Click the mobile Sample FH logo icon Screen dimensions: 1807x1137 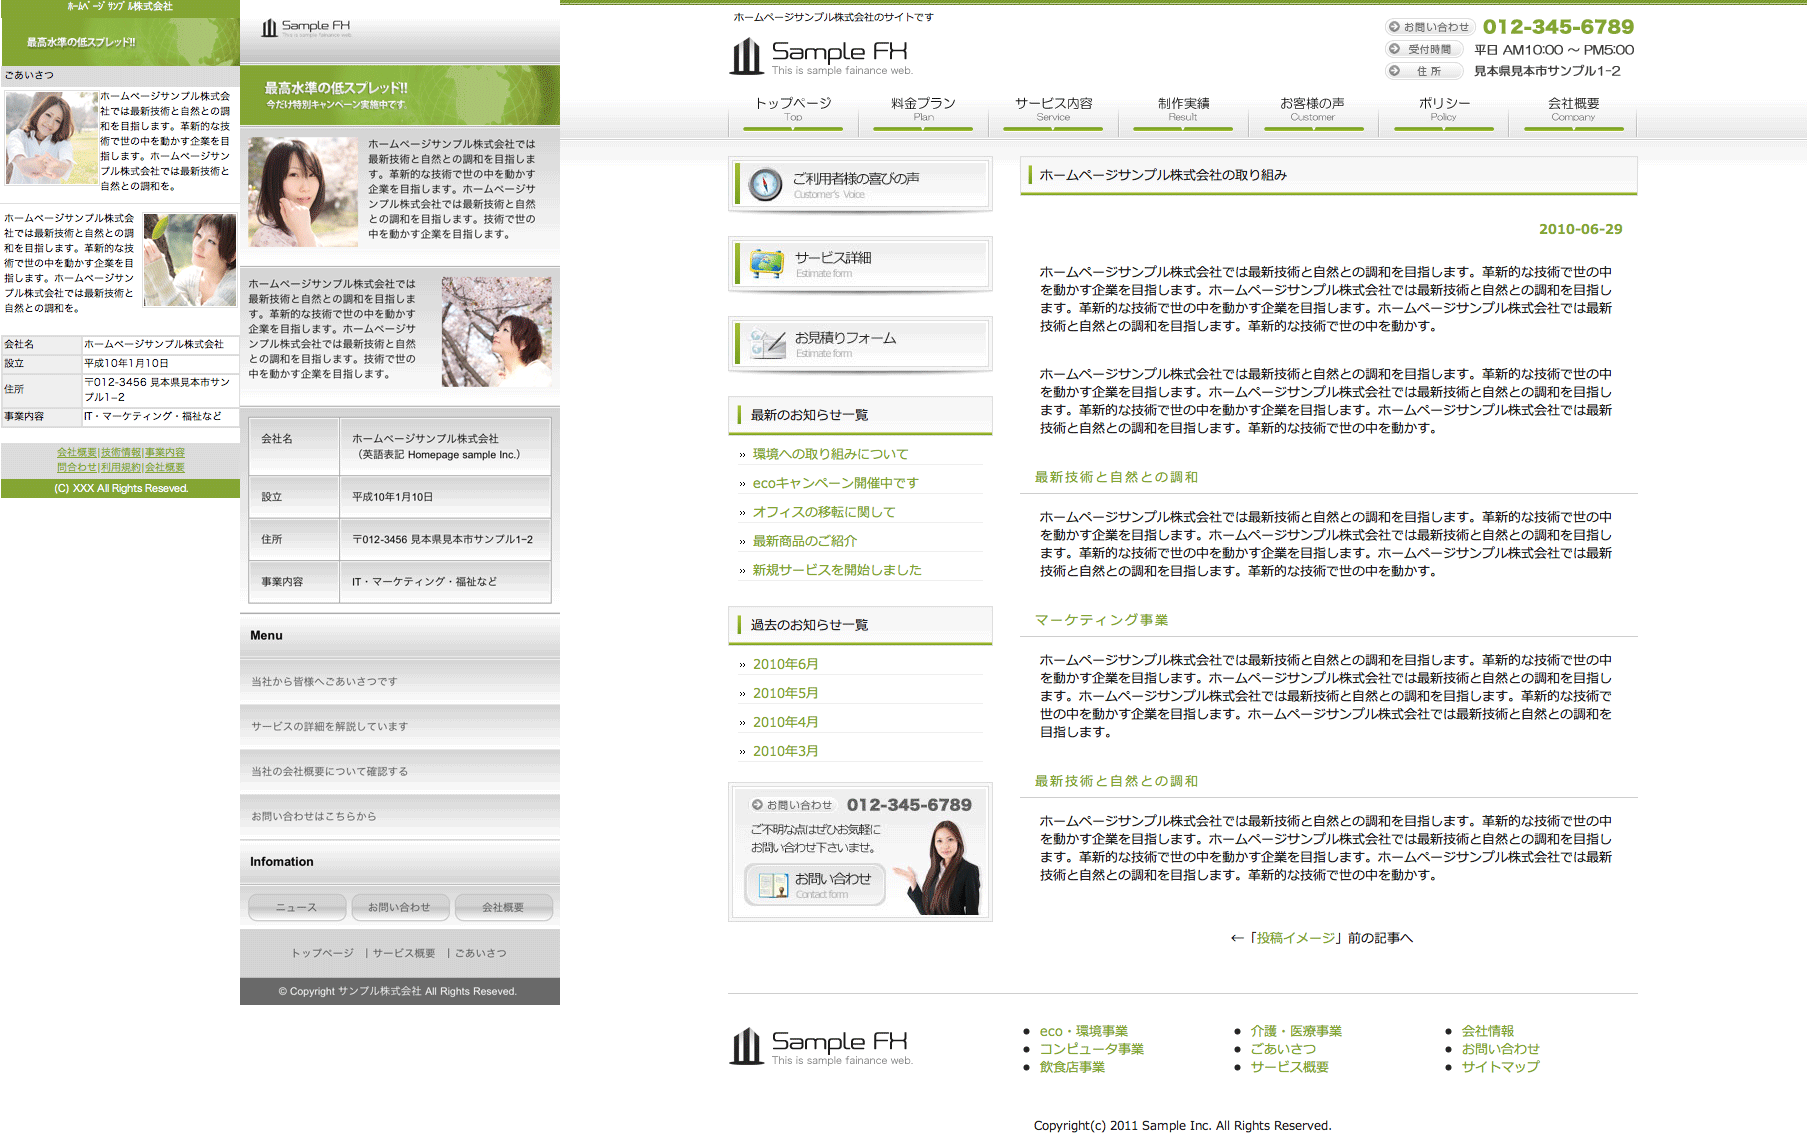269,28
